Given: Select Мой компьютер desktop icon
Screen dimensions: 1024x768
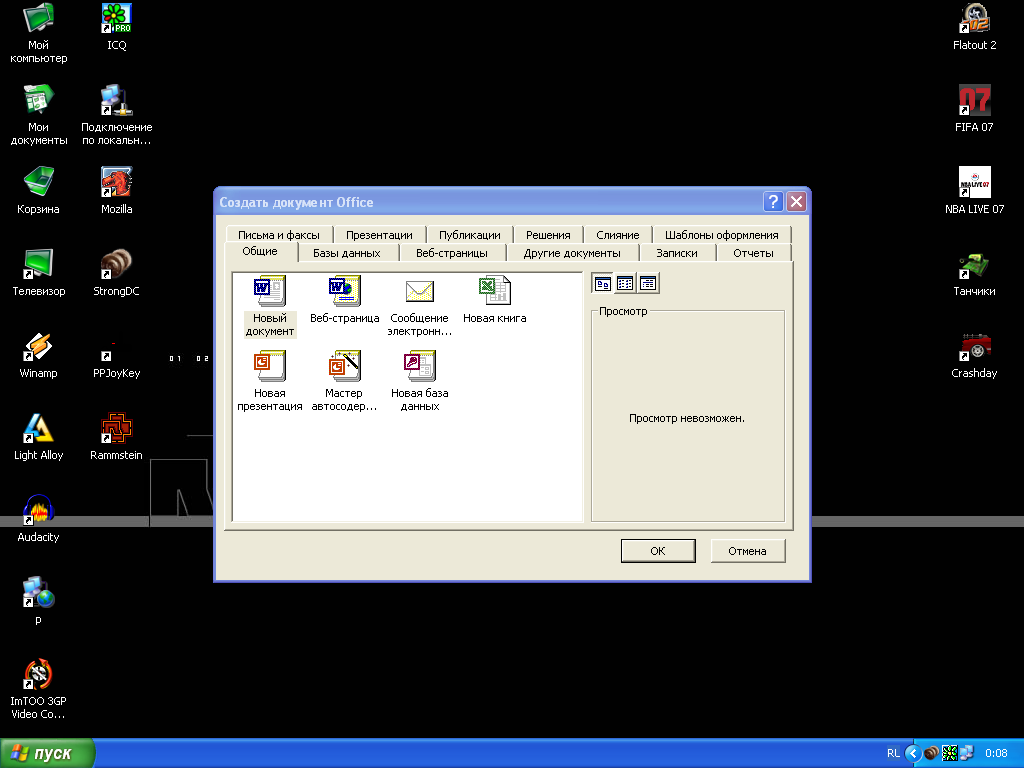Looking at the screenshot, I should pos(39,33).
